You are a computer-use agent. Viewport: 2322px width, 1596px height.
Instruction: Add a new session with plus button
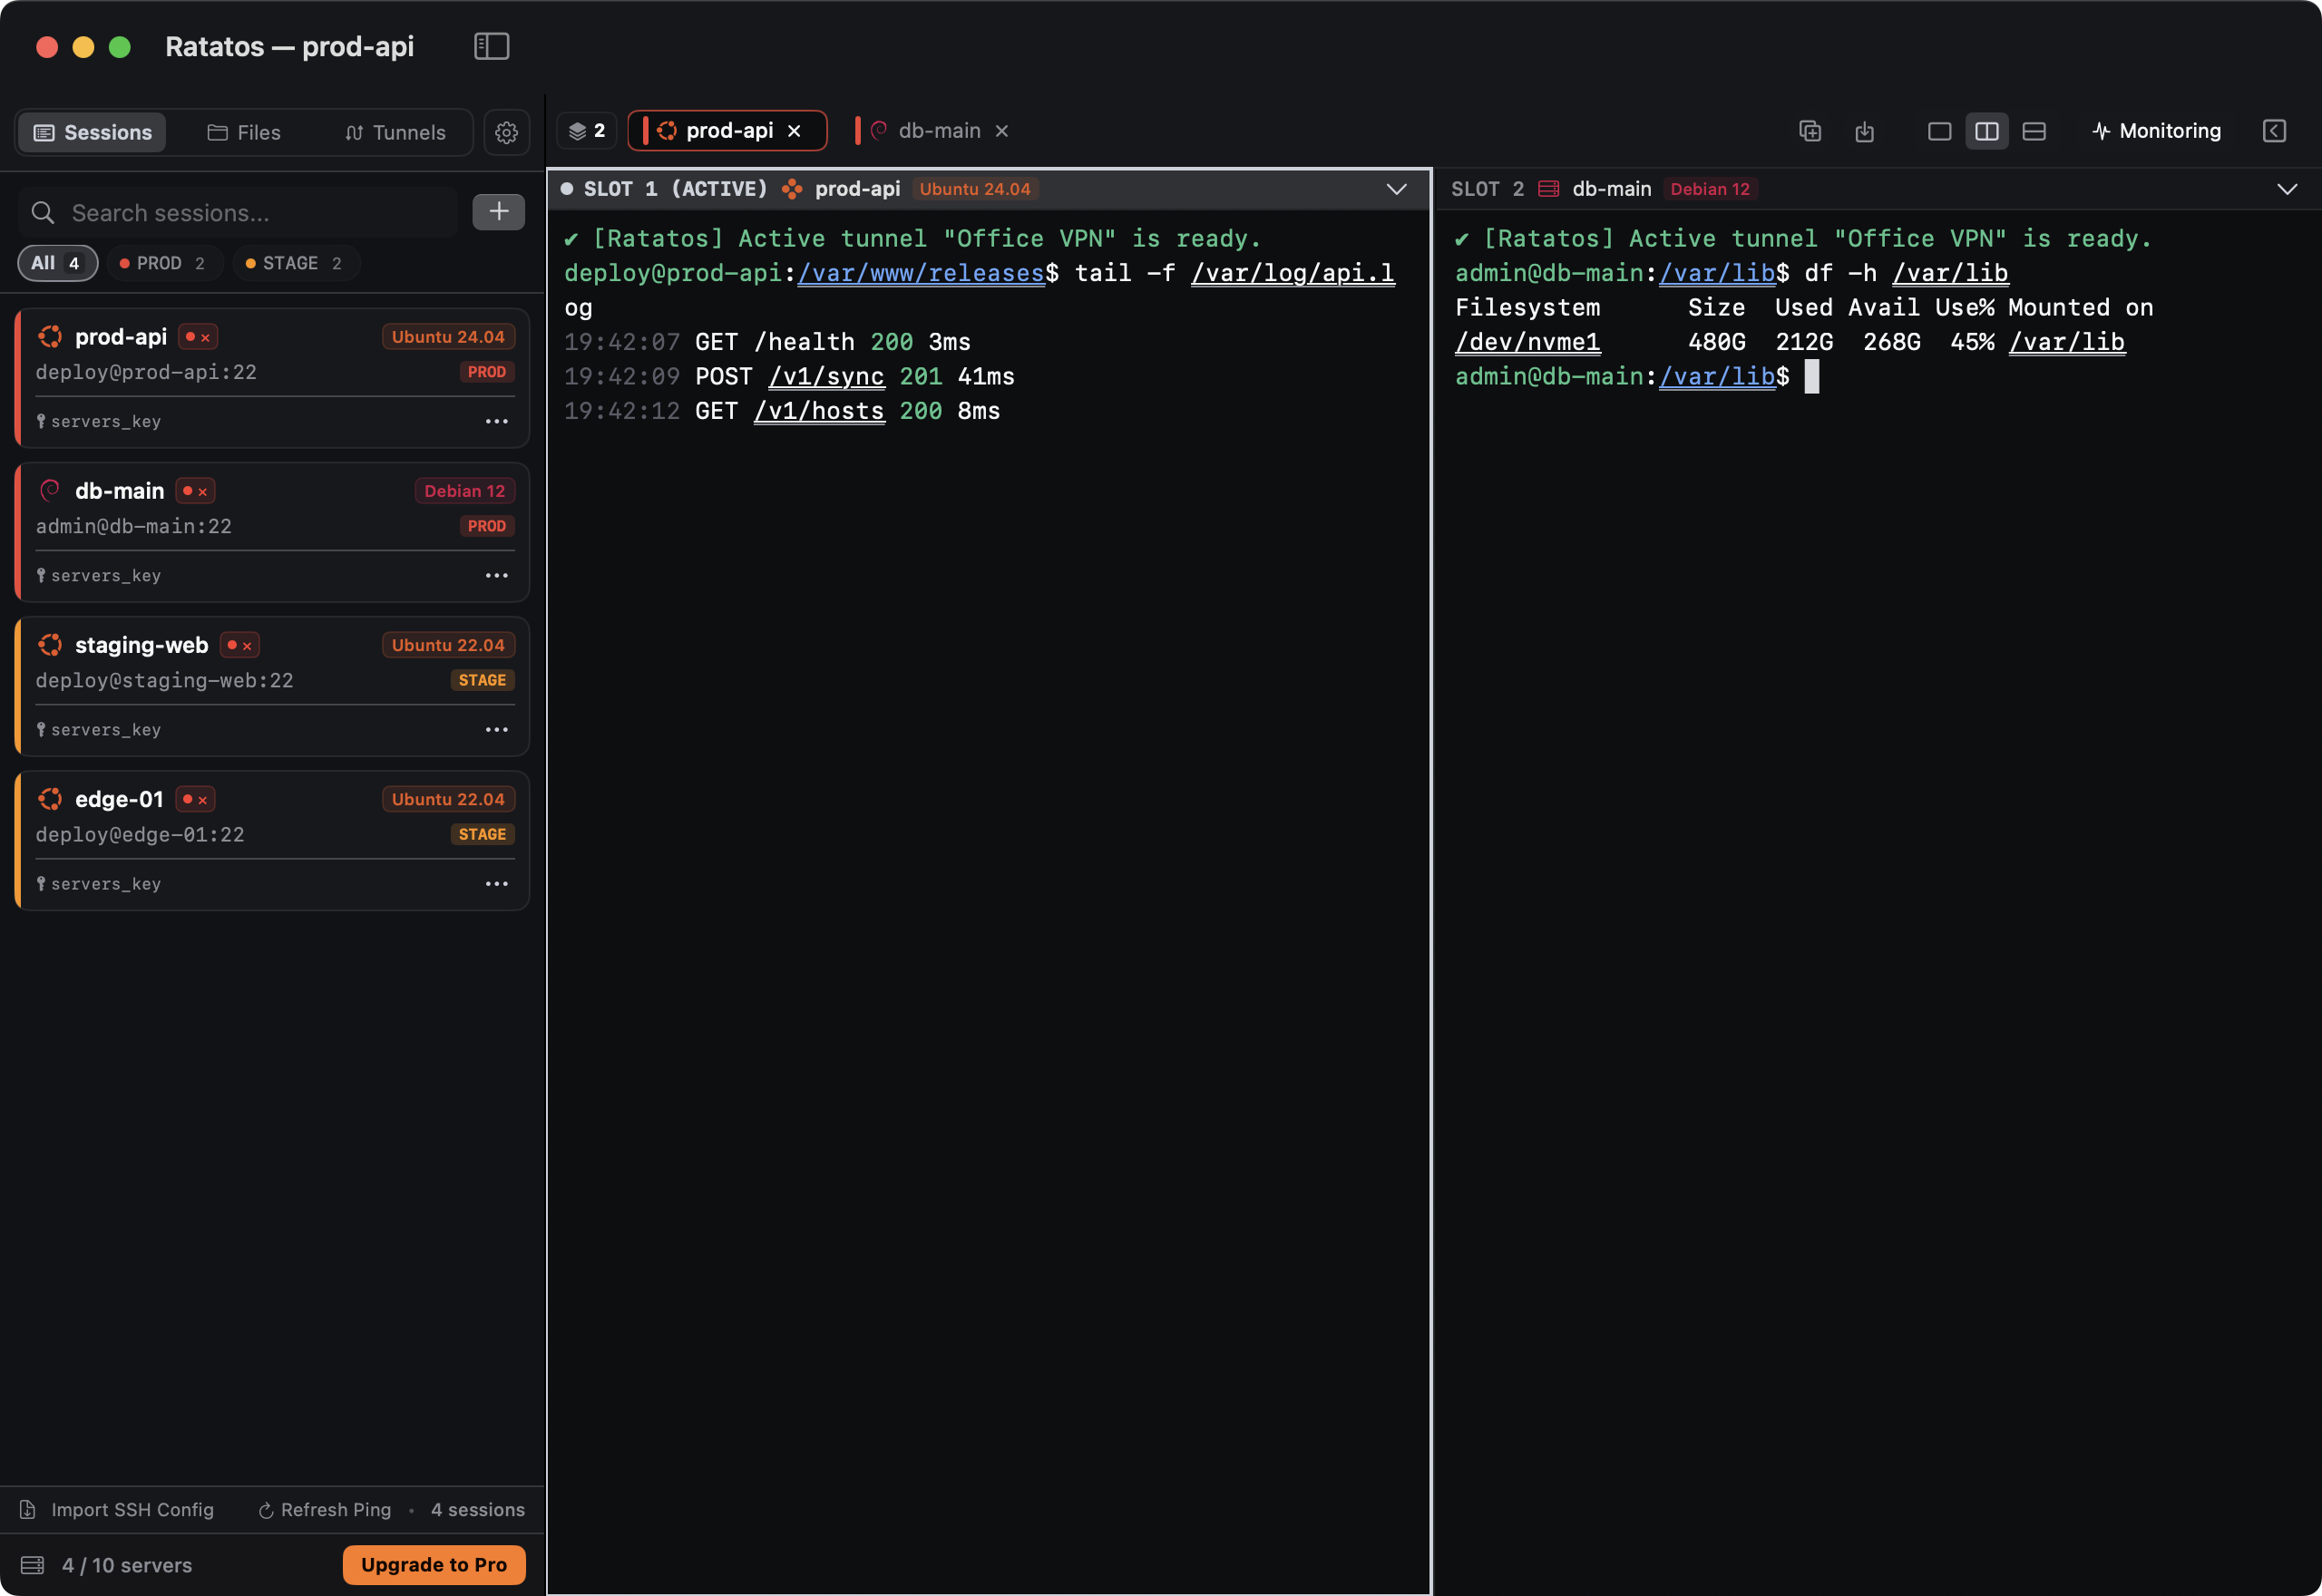[x=498, y=212]
